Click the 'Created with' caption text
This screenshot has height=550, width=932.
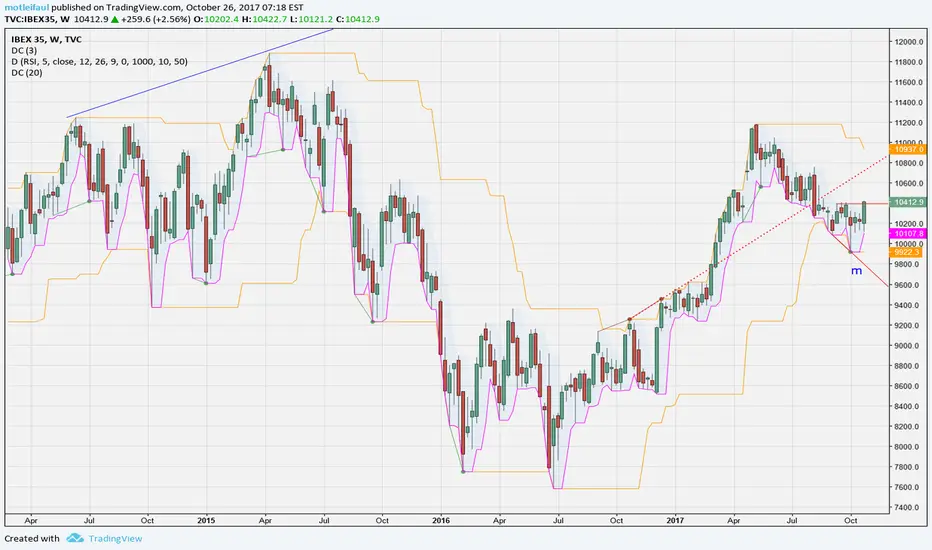click(32, 539)
